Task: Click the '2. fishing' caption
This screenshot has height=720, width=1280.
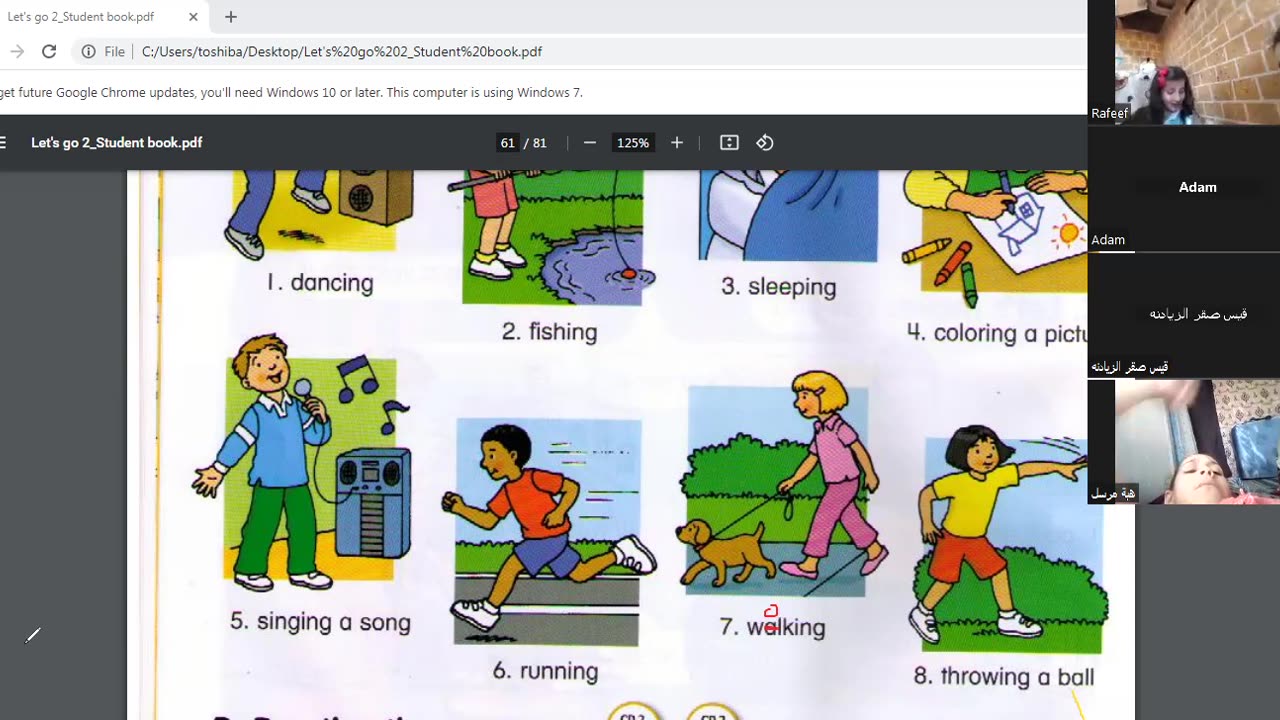Action: tap(549, 332)
